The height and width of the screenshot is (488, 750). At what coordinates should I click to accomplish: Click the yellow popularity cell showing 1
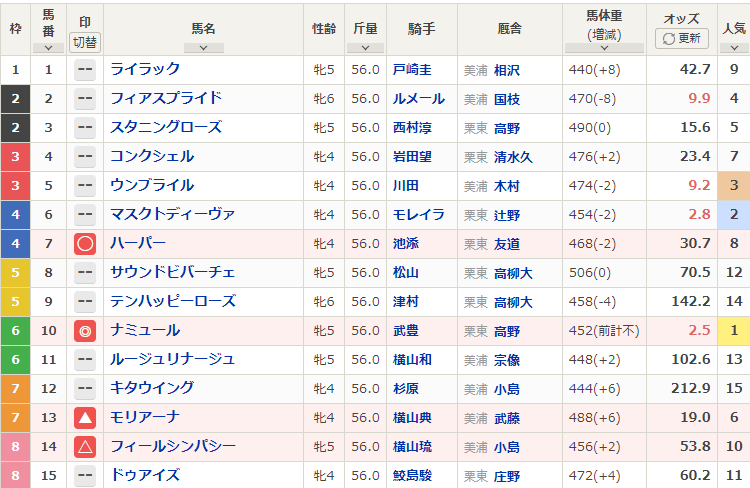point(734,331)
